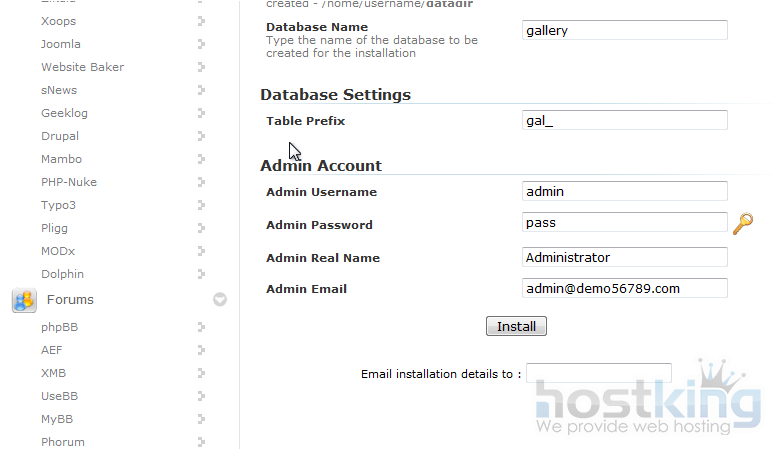Click the arrow icon beside MyBB

[x=202, y=419]
